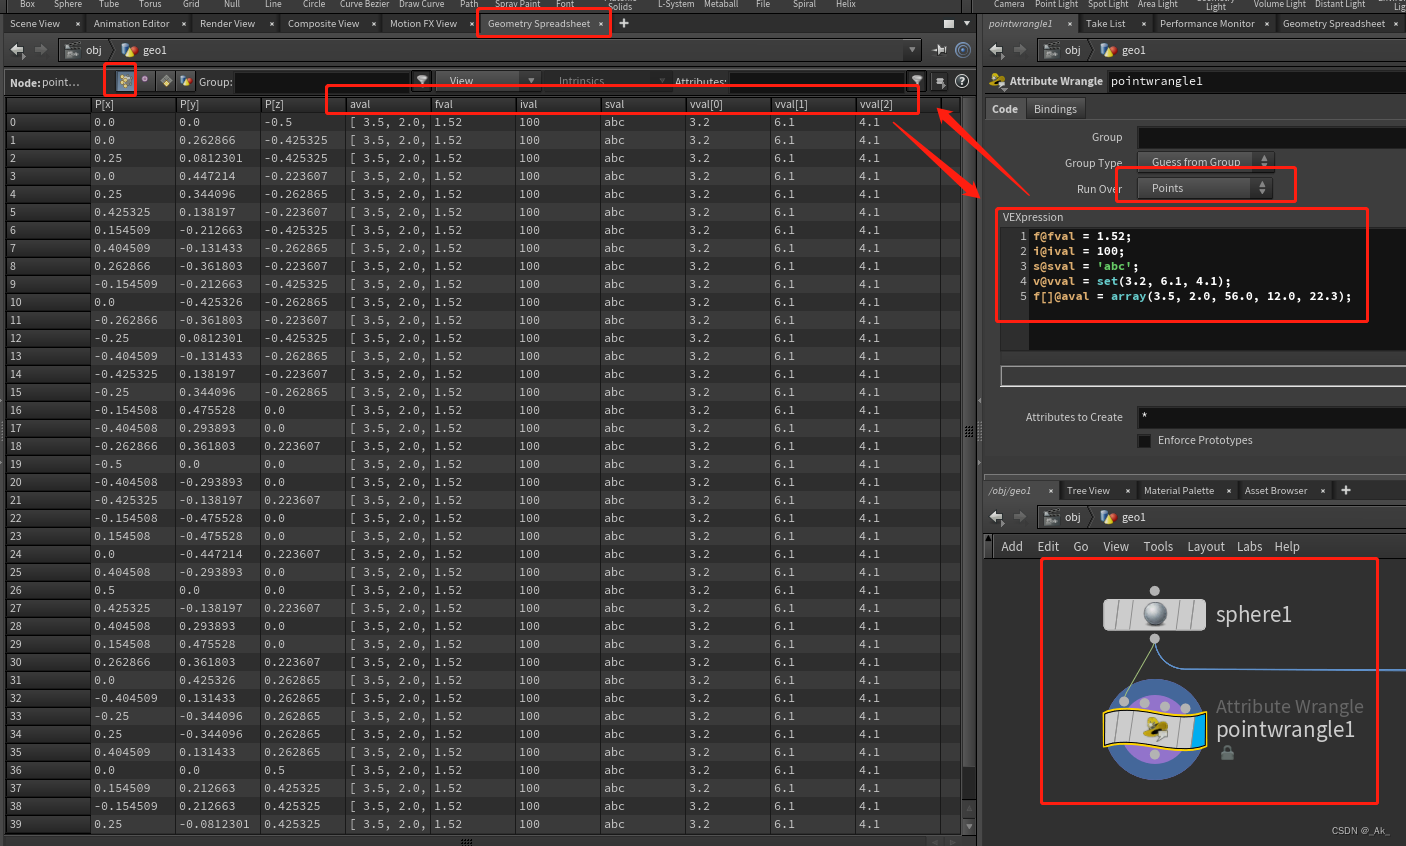The height and width of the screenshot is (846, 1406).
Task: Click the plus button to add a new pane tab
Action: [623, 22]
